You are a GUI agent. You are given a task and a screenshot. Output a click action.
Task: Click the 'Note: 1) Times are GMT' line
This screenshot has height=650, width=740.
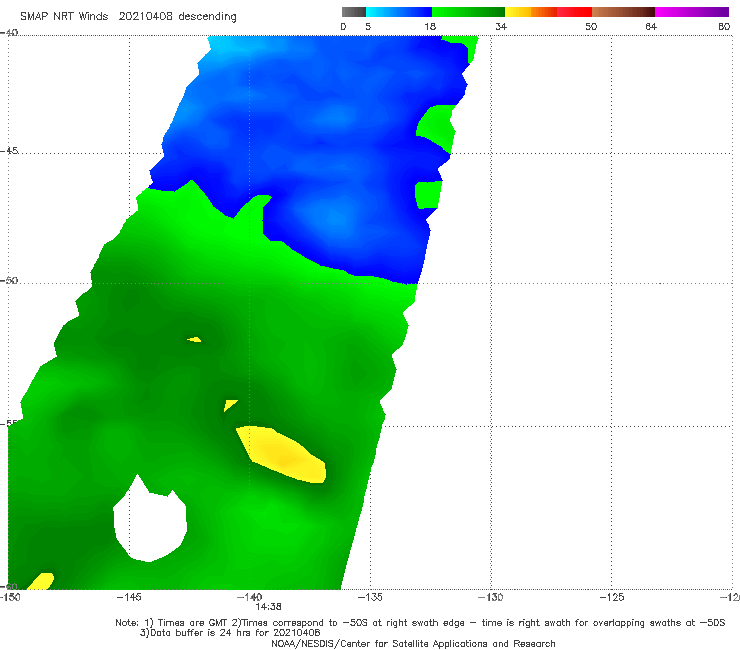click(x=420, y=623)
